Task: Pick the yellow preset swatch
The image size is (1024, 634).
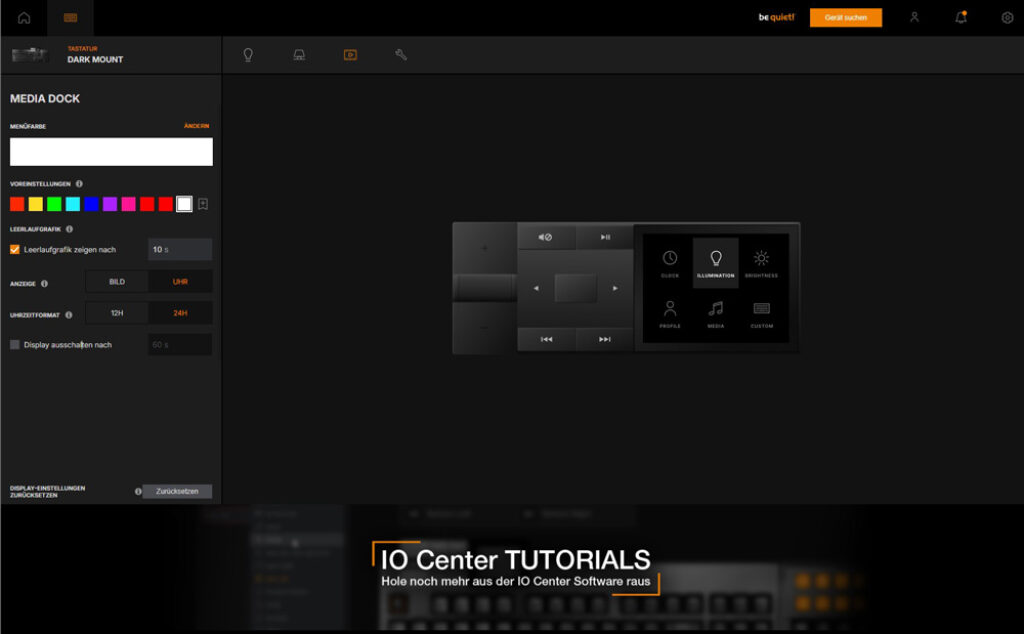Action: pos(36,204)
